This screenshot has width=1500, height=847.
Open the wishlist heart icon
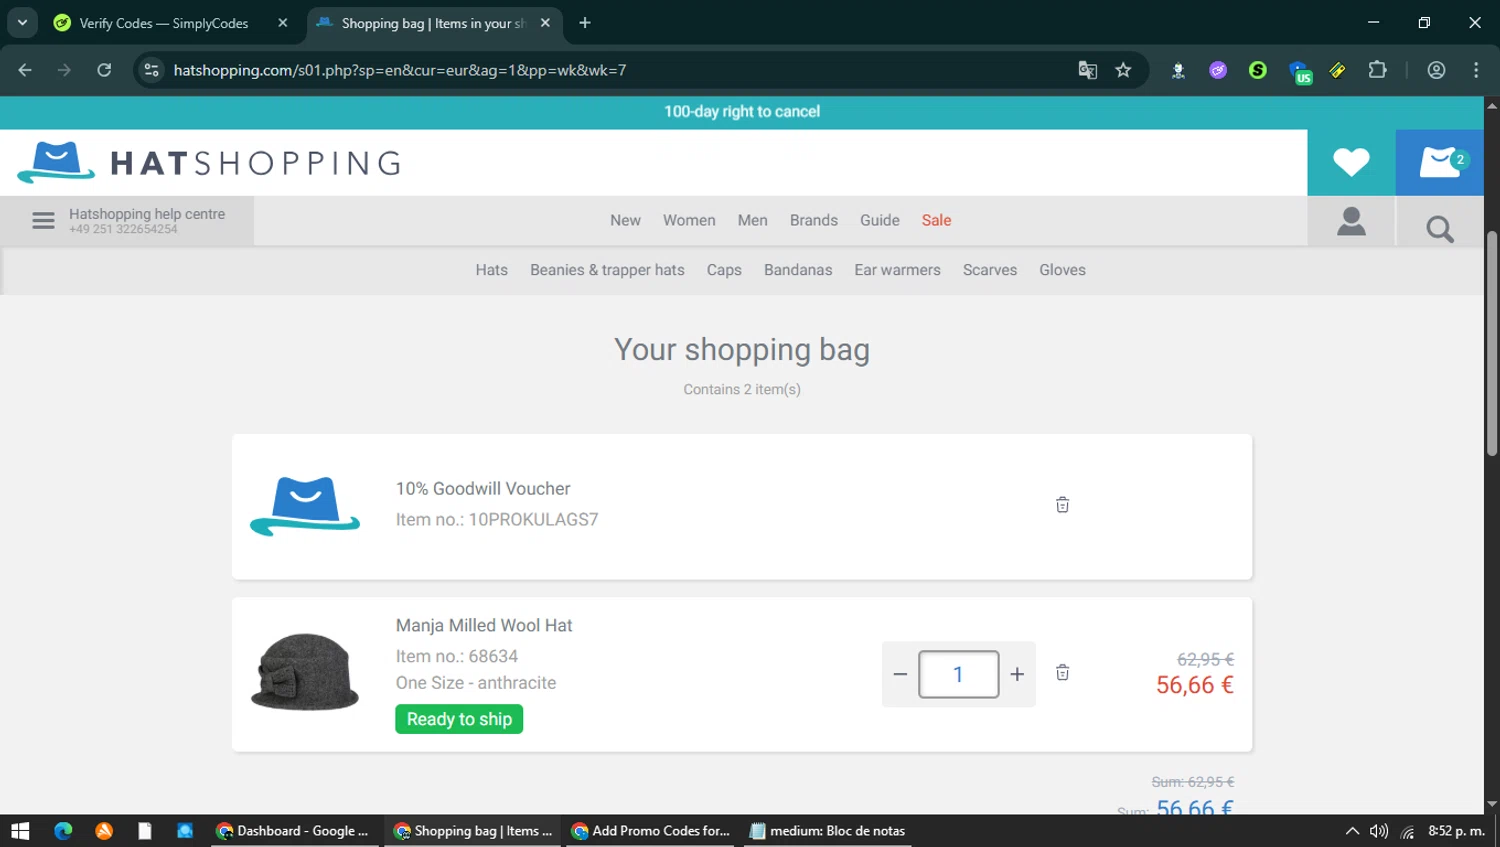tap(1351, 162)
